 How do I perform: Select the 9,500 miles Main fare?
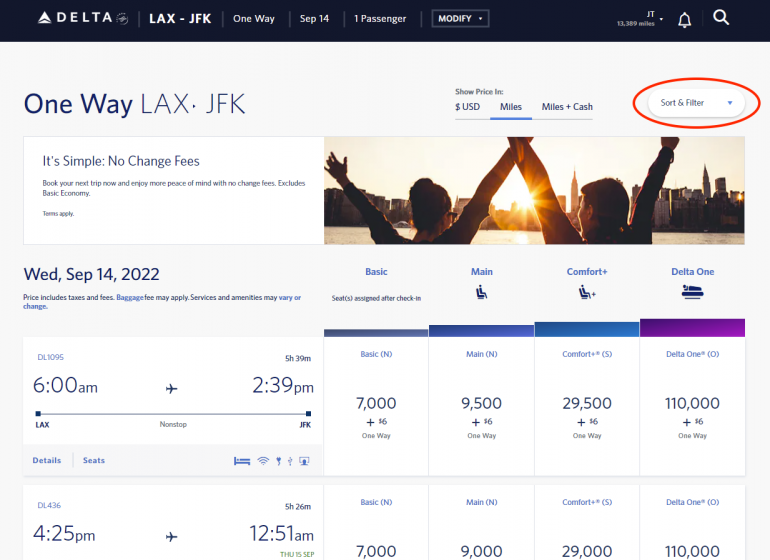click(481, 405)
